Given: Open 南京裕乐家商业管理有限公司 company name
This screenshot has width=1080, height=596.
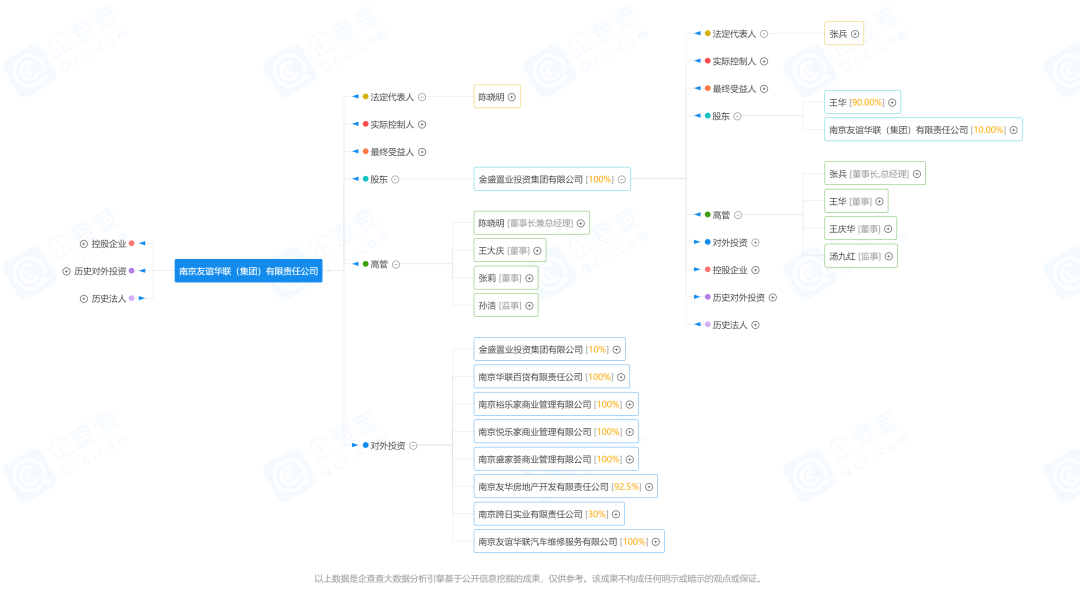Looking at the screenshot, I should click(534, 404).
